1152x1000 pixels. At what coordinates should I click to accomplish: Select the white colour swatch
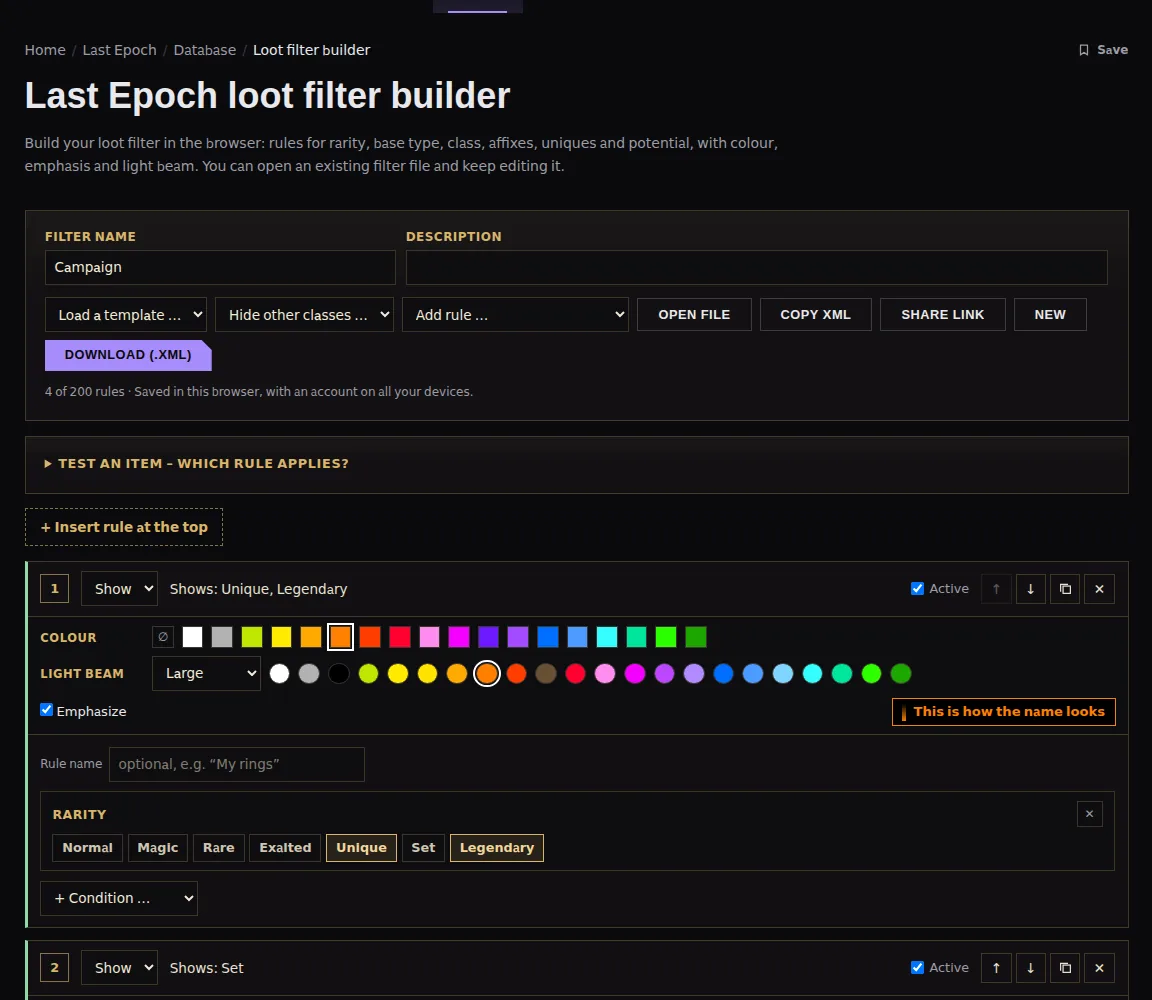pyautogui.click(x=192, y=636)
